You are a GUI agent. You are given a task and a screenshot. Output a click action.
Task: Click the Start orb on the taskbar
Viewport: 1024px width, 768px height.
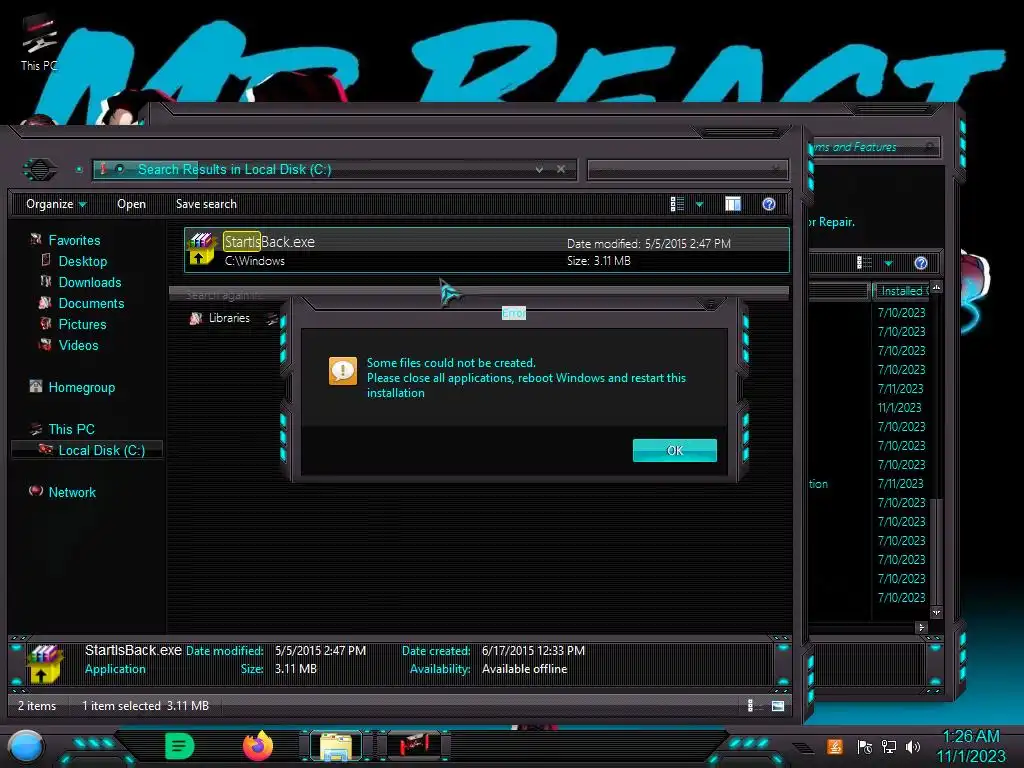point(26,746)
